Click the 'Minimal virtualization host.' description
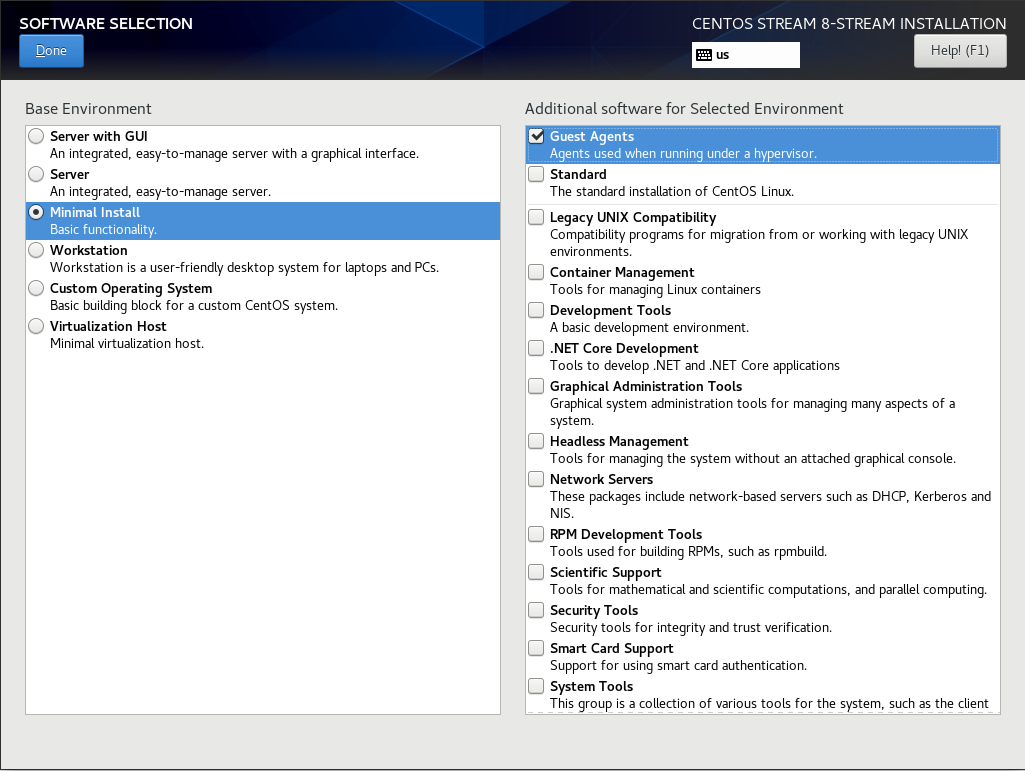 [x=127, y=343]
